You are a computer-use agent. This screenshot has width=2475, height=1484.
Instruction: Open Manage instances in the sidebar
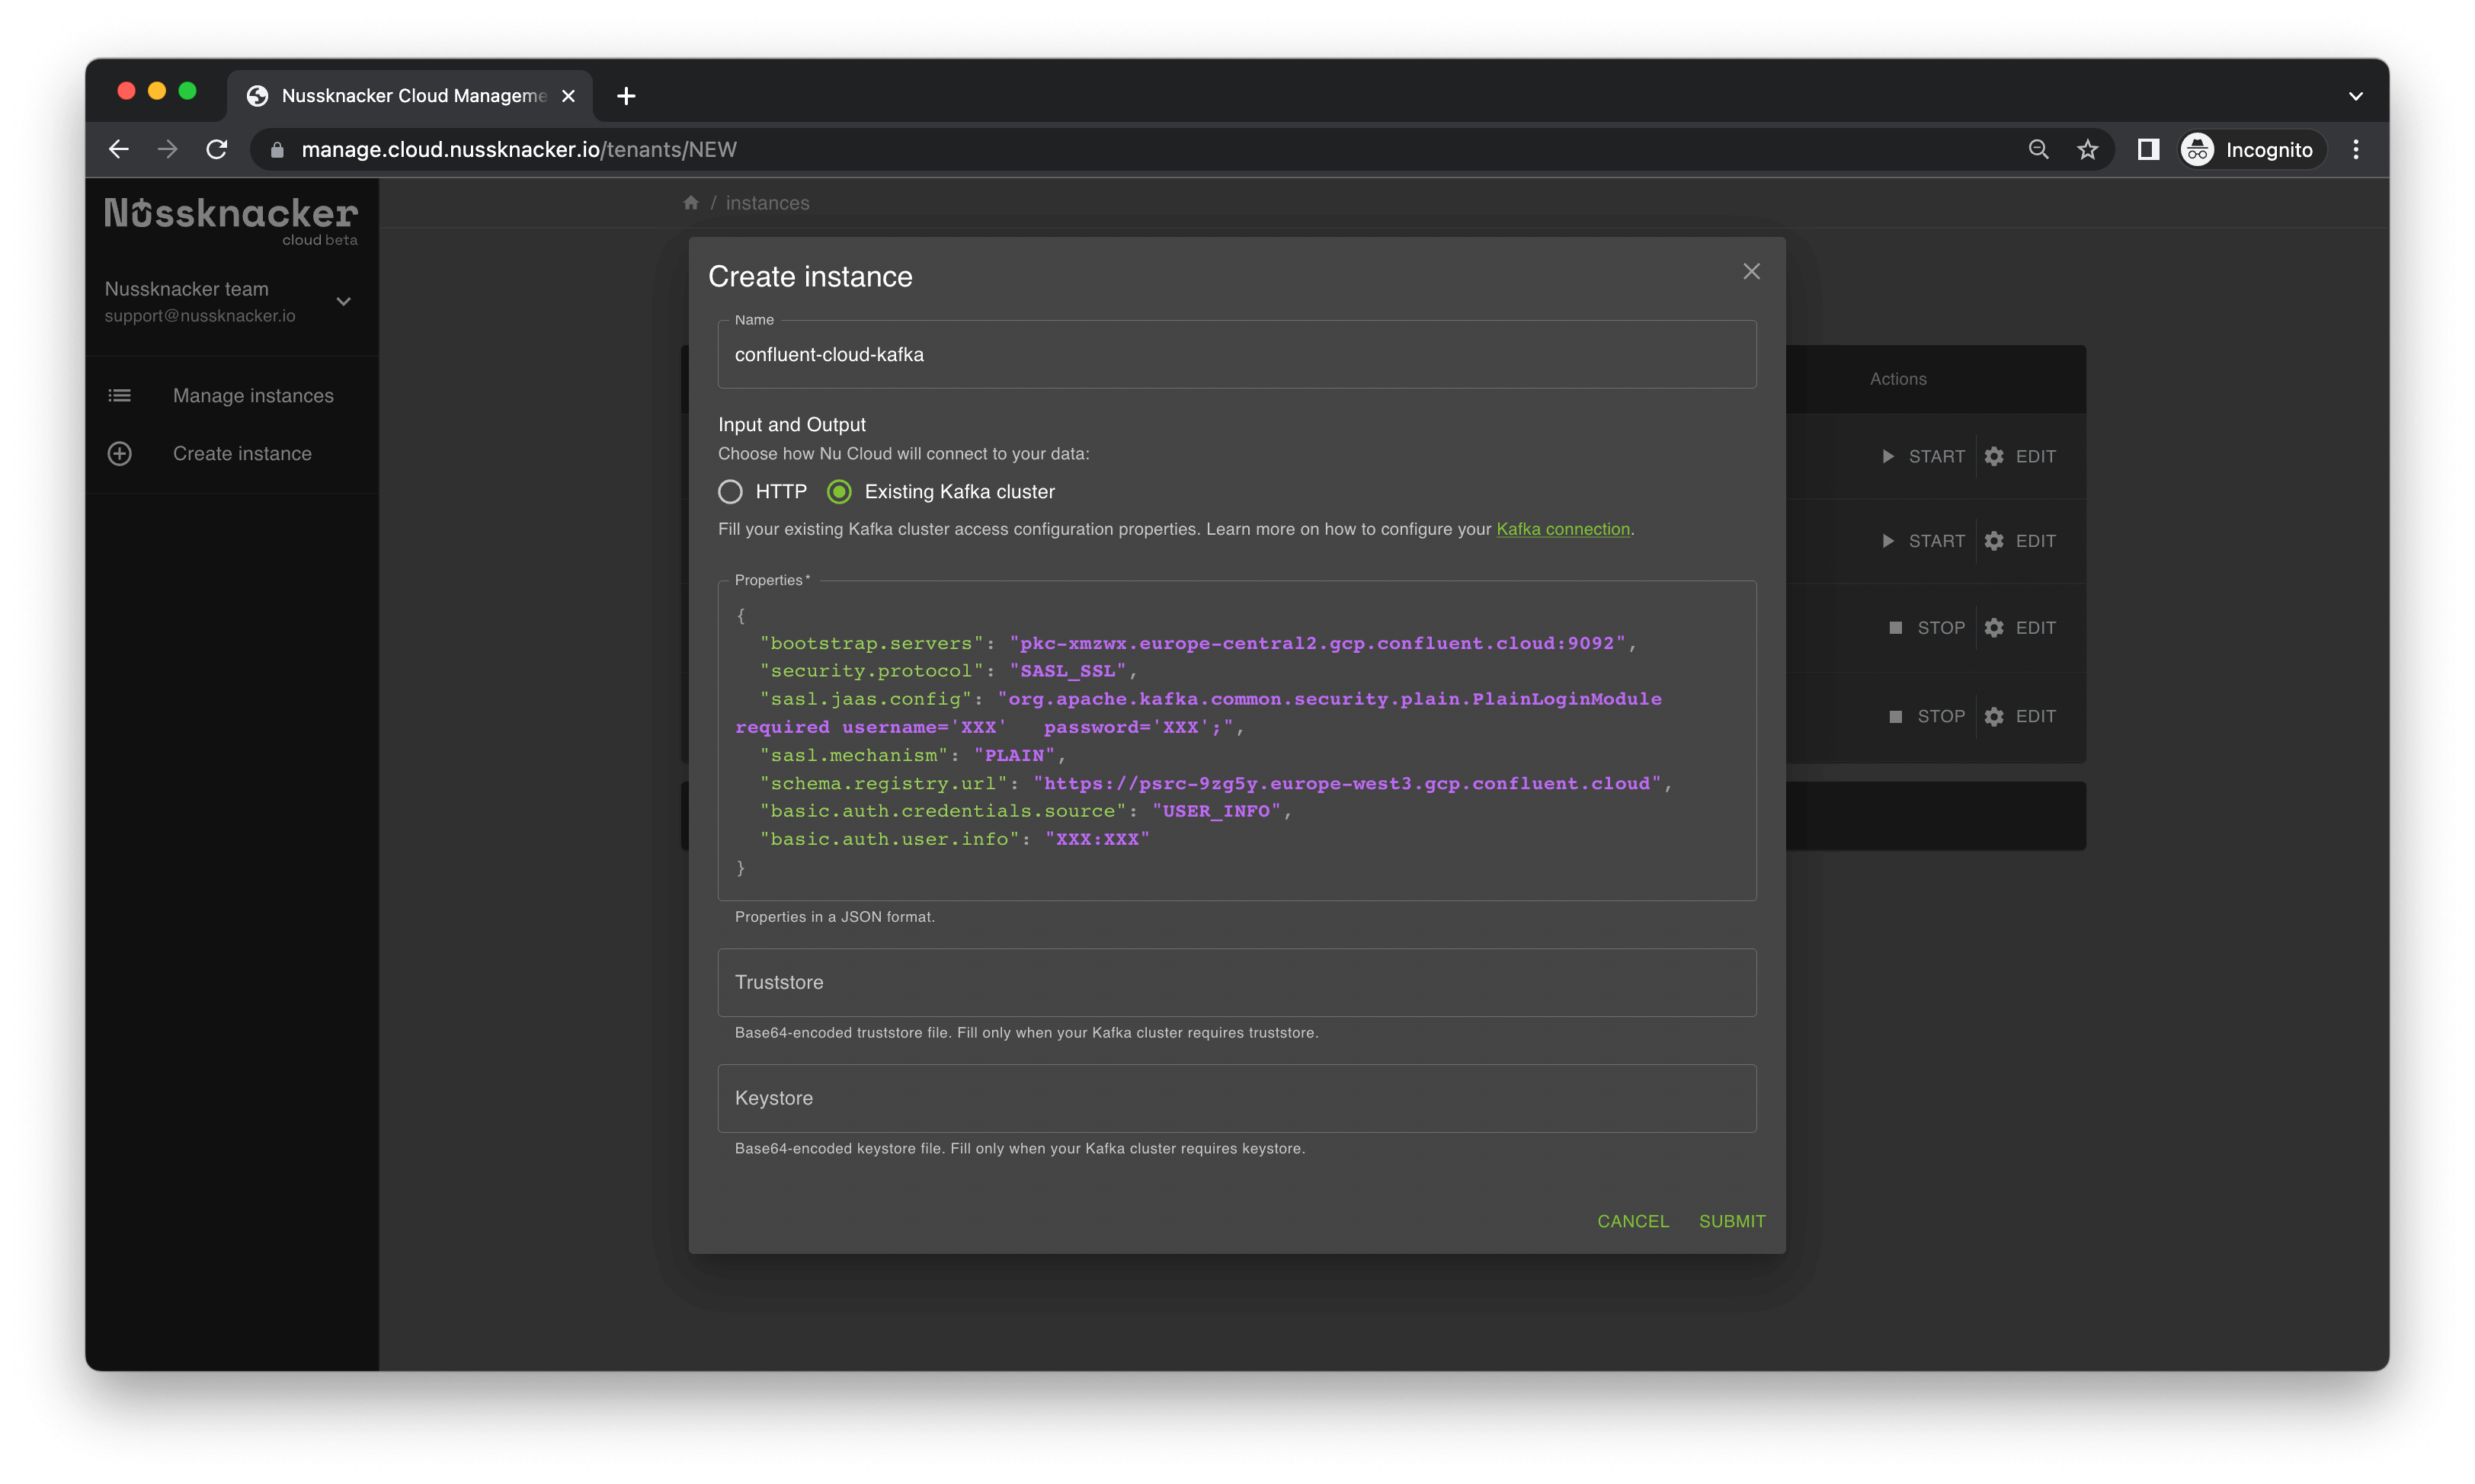(x=232, y=396)
